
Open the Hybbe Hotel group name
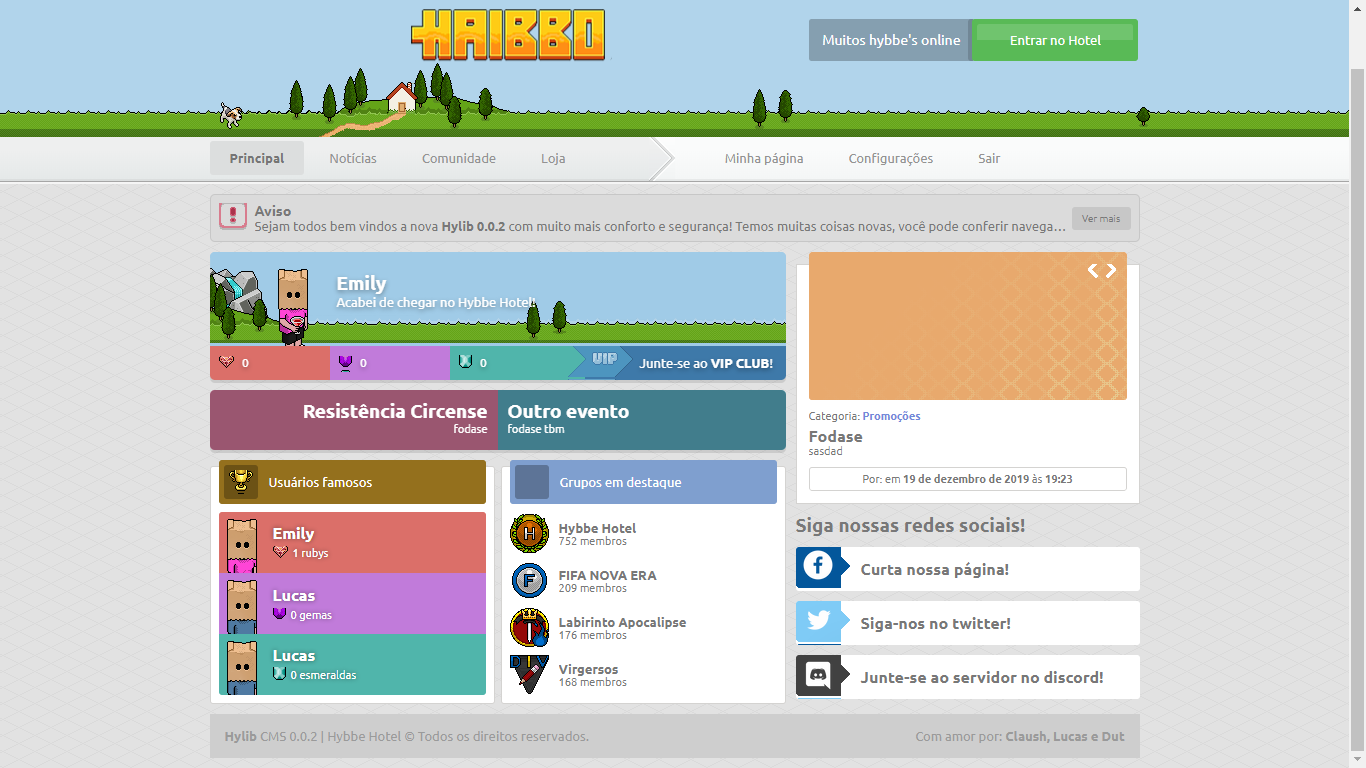tap(597, 528)
